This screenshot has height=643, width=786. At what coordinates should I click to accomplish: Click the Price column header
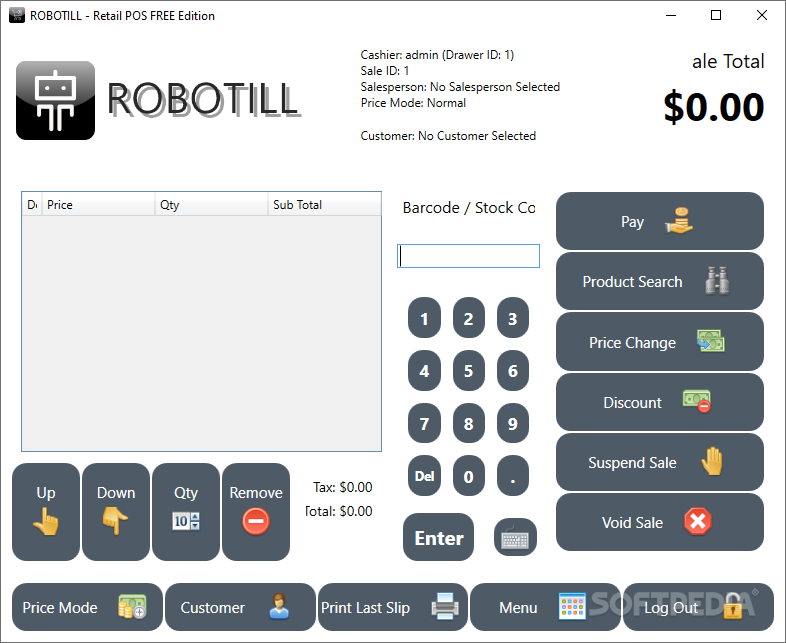98,204
